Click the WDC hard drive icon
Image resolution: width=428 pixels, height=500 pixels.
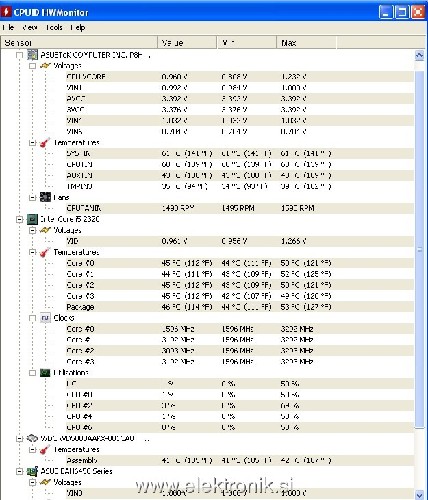(x=32, y=438)
